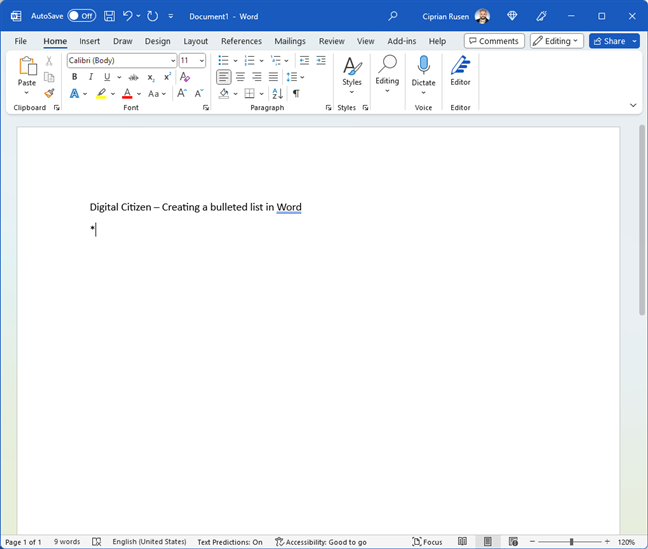Toggle paragraph marks display

click(x=296, y=93)
